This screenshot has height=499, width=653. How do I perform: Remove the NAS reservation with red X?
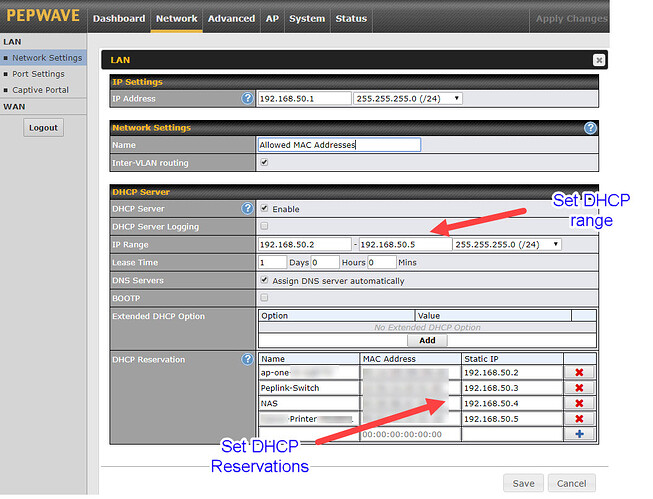coord(579,403)
